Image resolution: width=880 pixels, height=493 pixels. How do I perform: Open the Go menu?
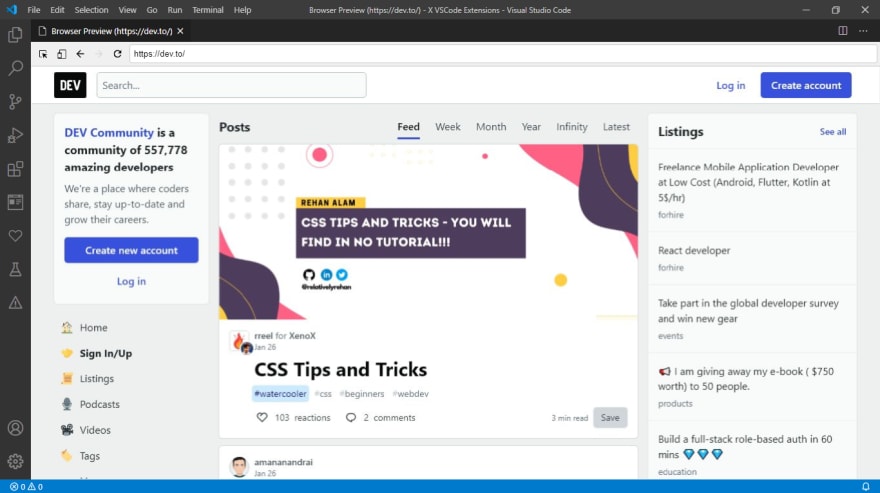(152, 10)
